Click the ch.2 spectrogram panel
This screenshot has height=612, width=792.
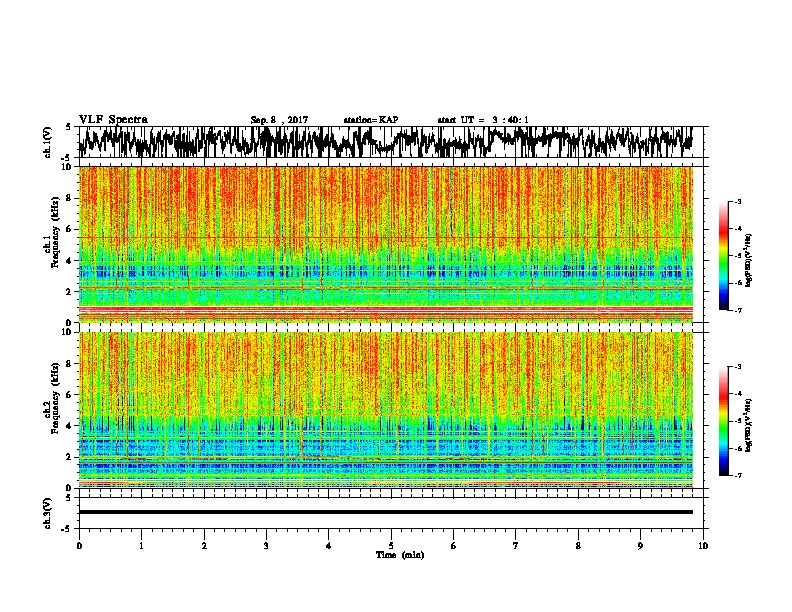(386, 410)
